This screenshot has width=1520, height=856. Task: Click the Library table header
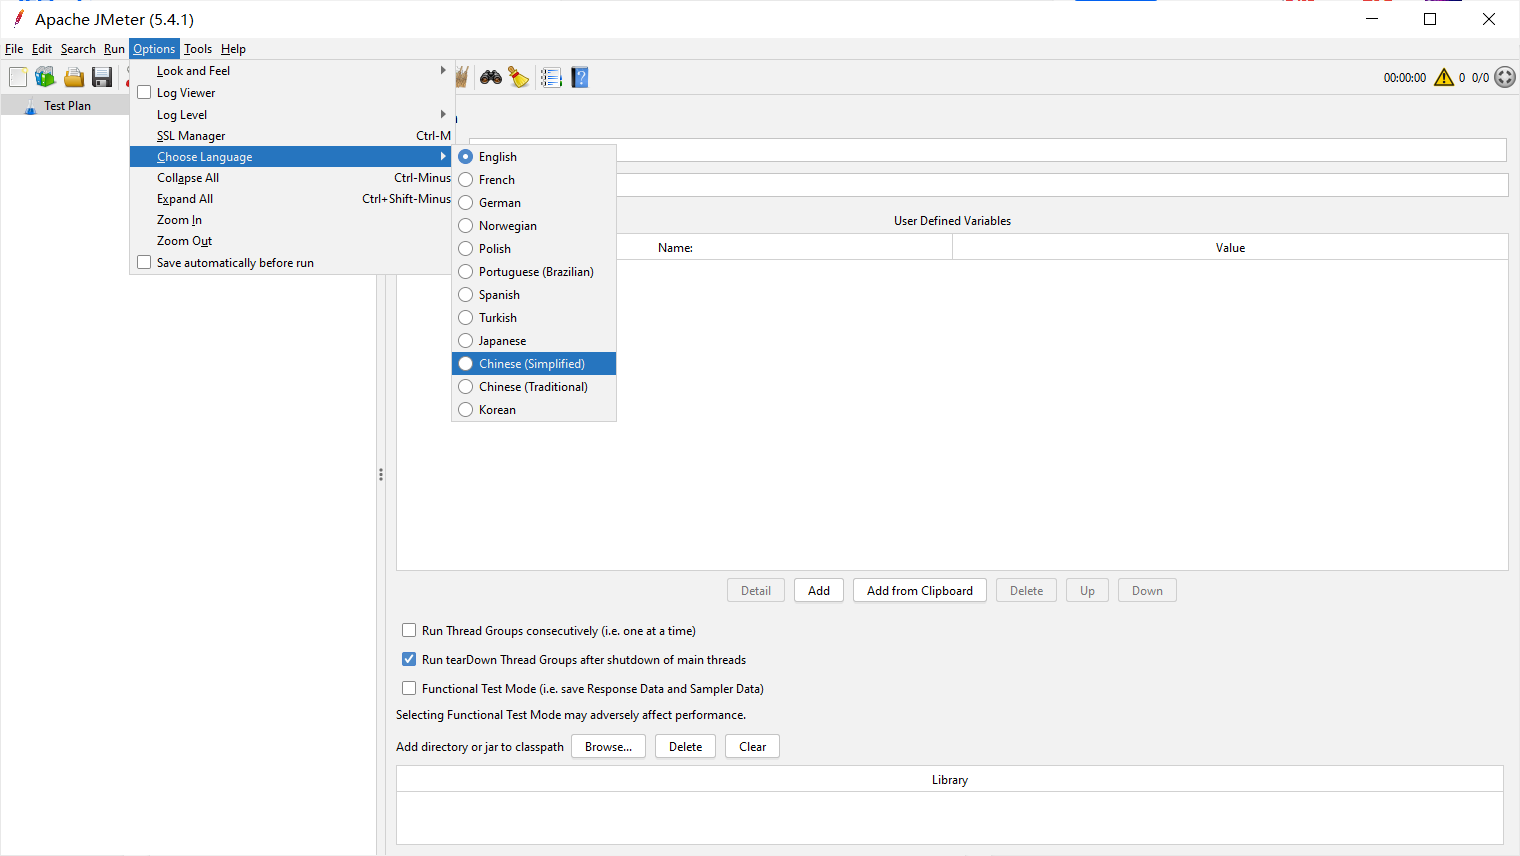point(950,780)
